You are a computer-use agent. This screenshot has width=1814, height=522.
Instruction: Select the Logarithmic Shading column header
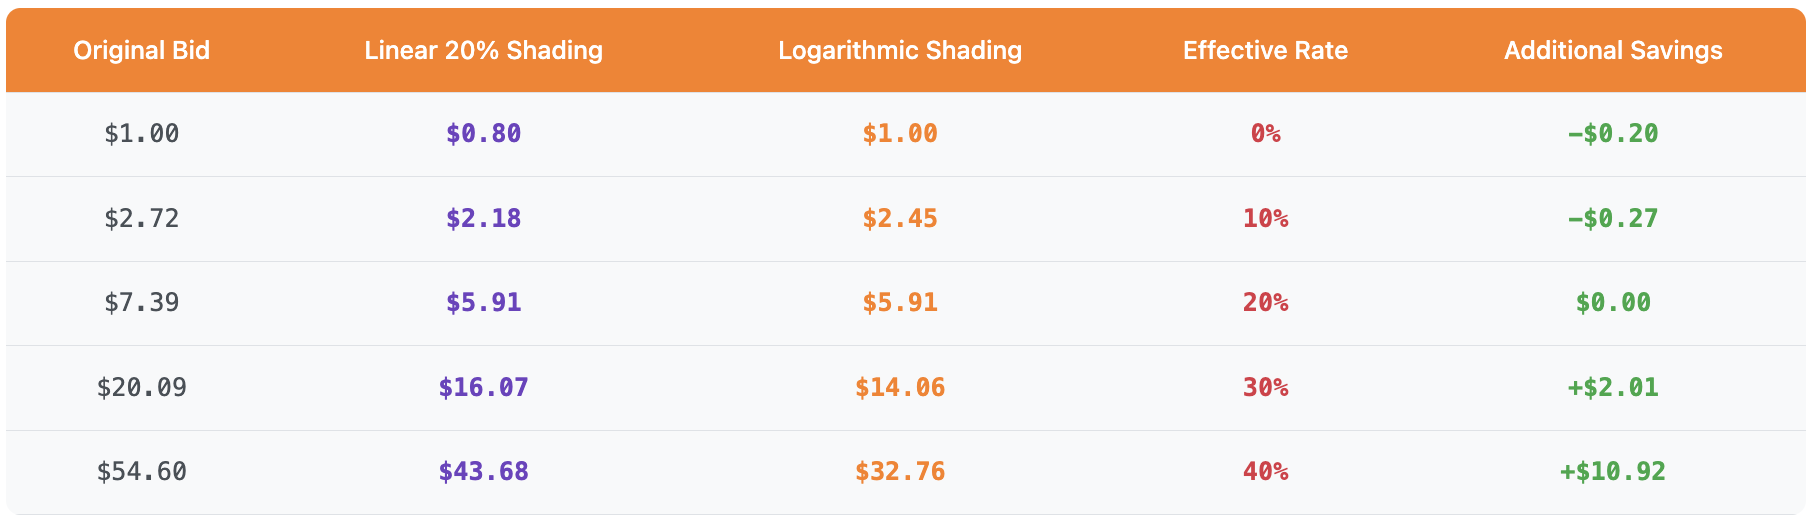click(900, 50)
